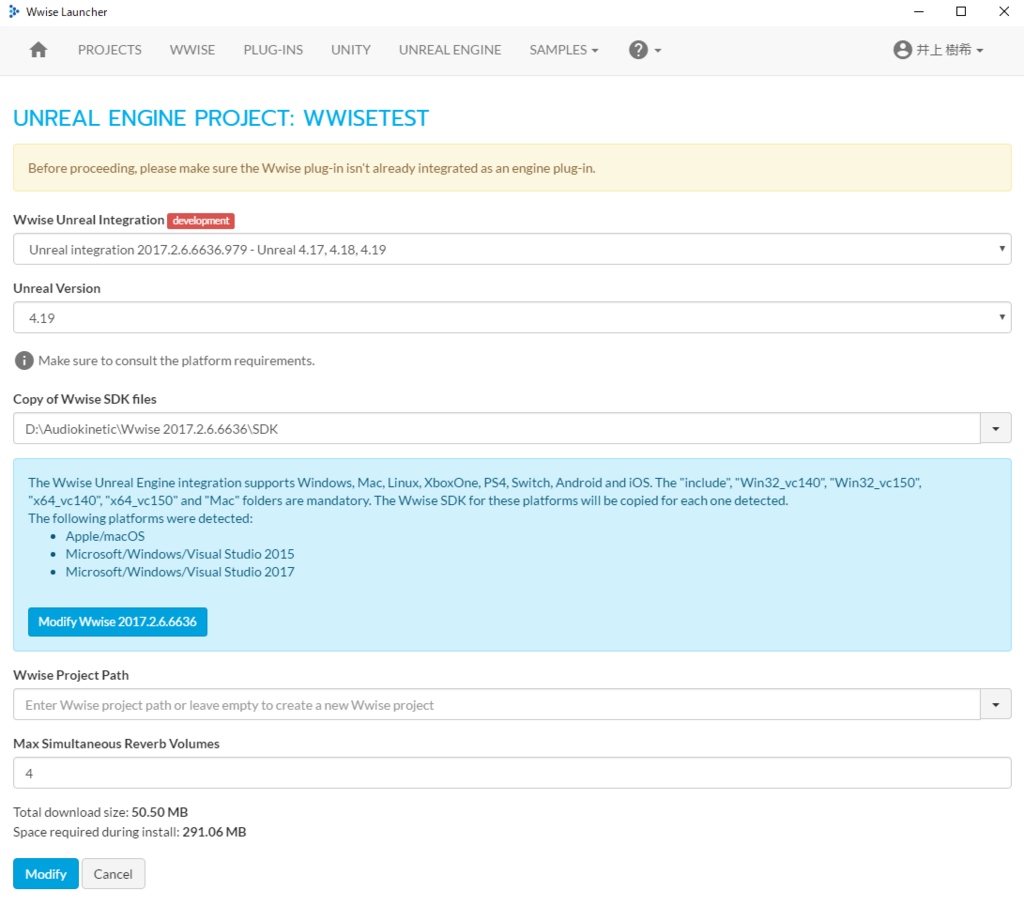Click the SDK path input field
Viewport: 1024px width, 906px height.
(x=496, y=429)
